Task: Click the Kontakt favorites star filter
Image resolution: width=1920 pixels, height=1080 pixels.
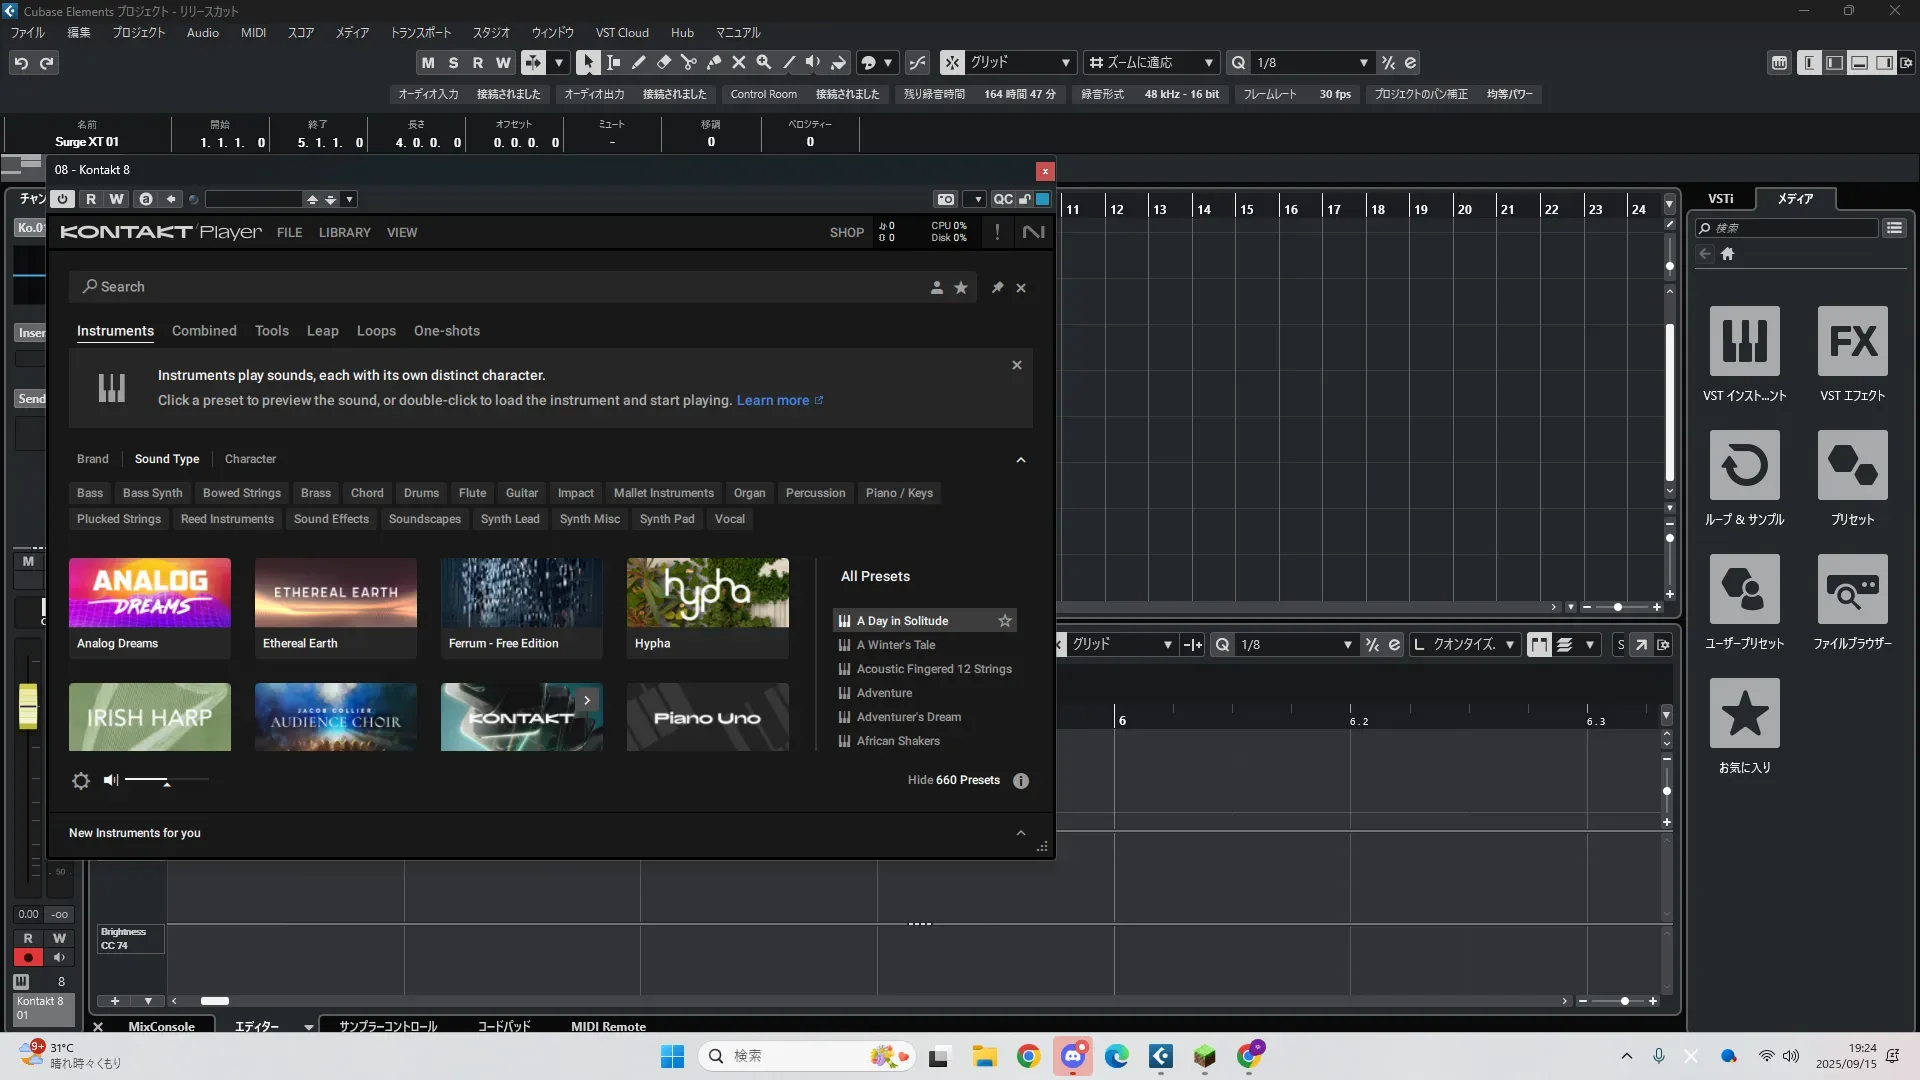Action: pyautogui.click(x=961, y=288)
